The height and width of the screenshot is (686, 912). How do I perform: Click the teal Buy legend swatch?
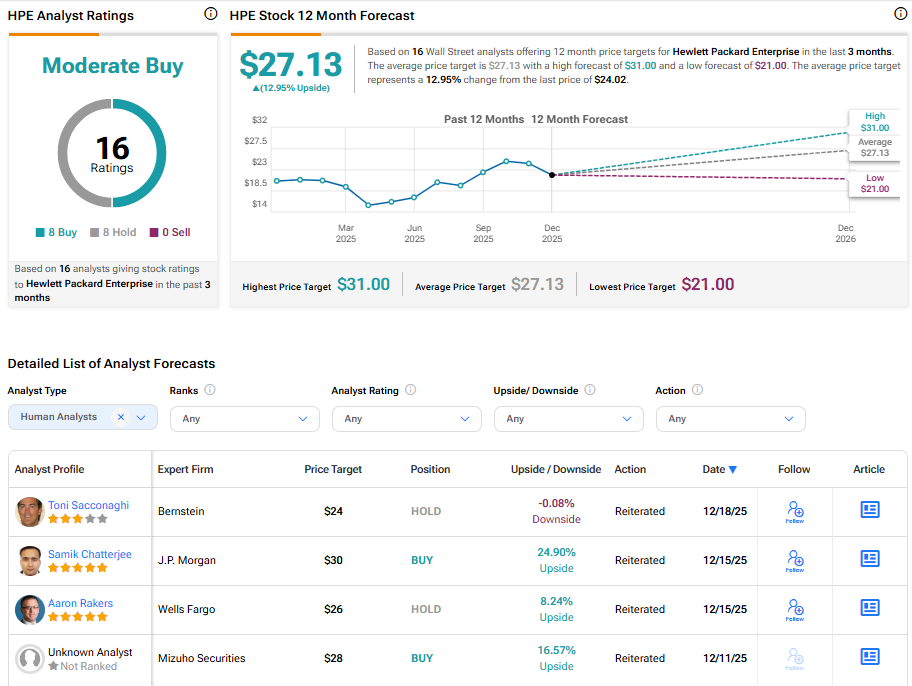pyautogui.click(x=40, y=232)
